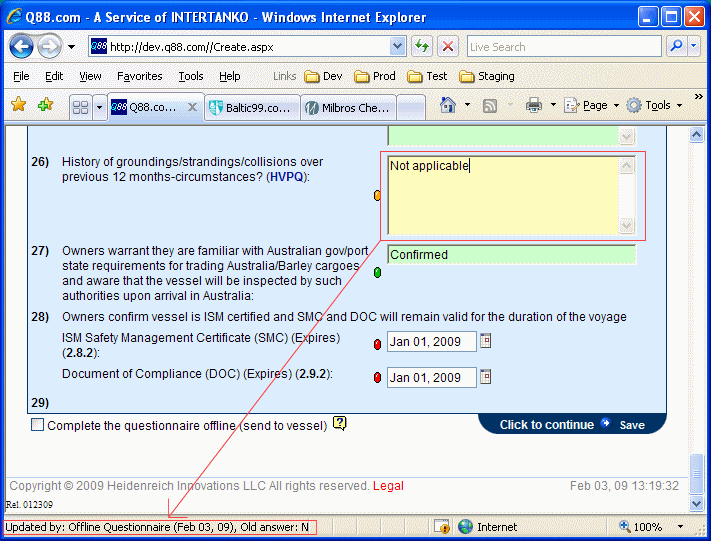The width and height of the screenshot is (711, 541).
Task: Expand the address bar URL dropdown
Action: click(x=398, y=47)
